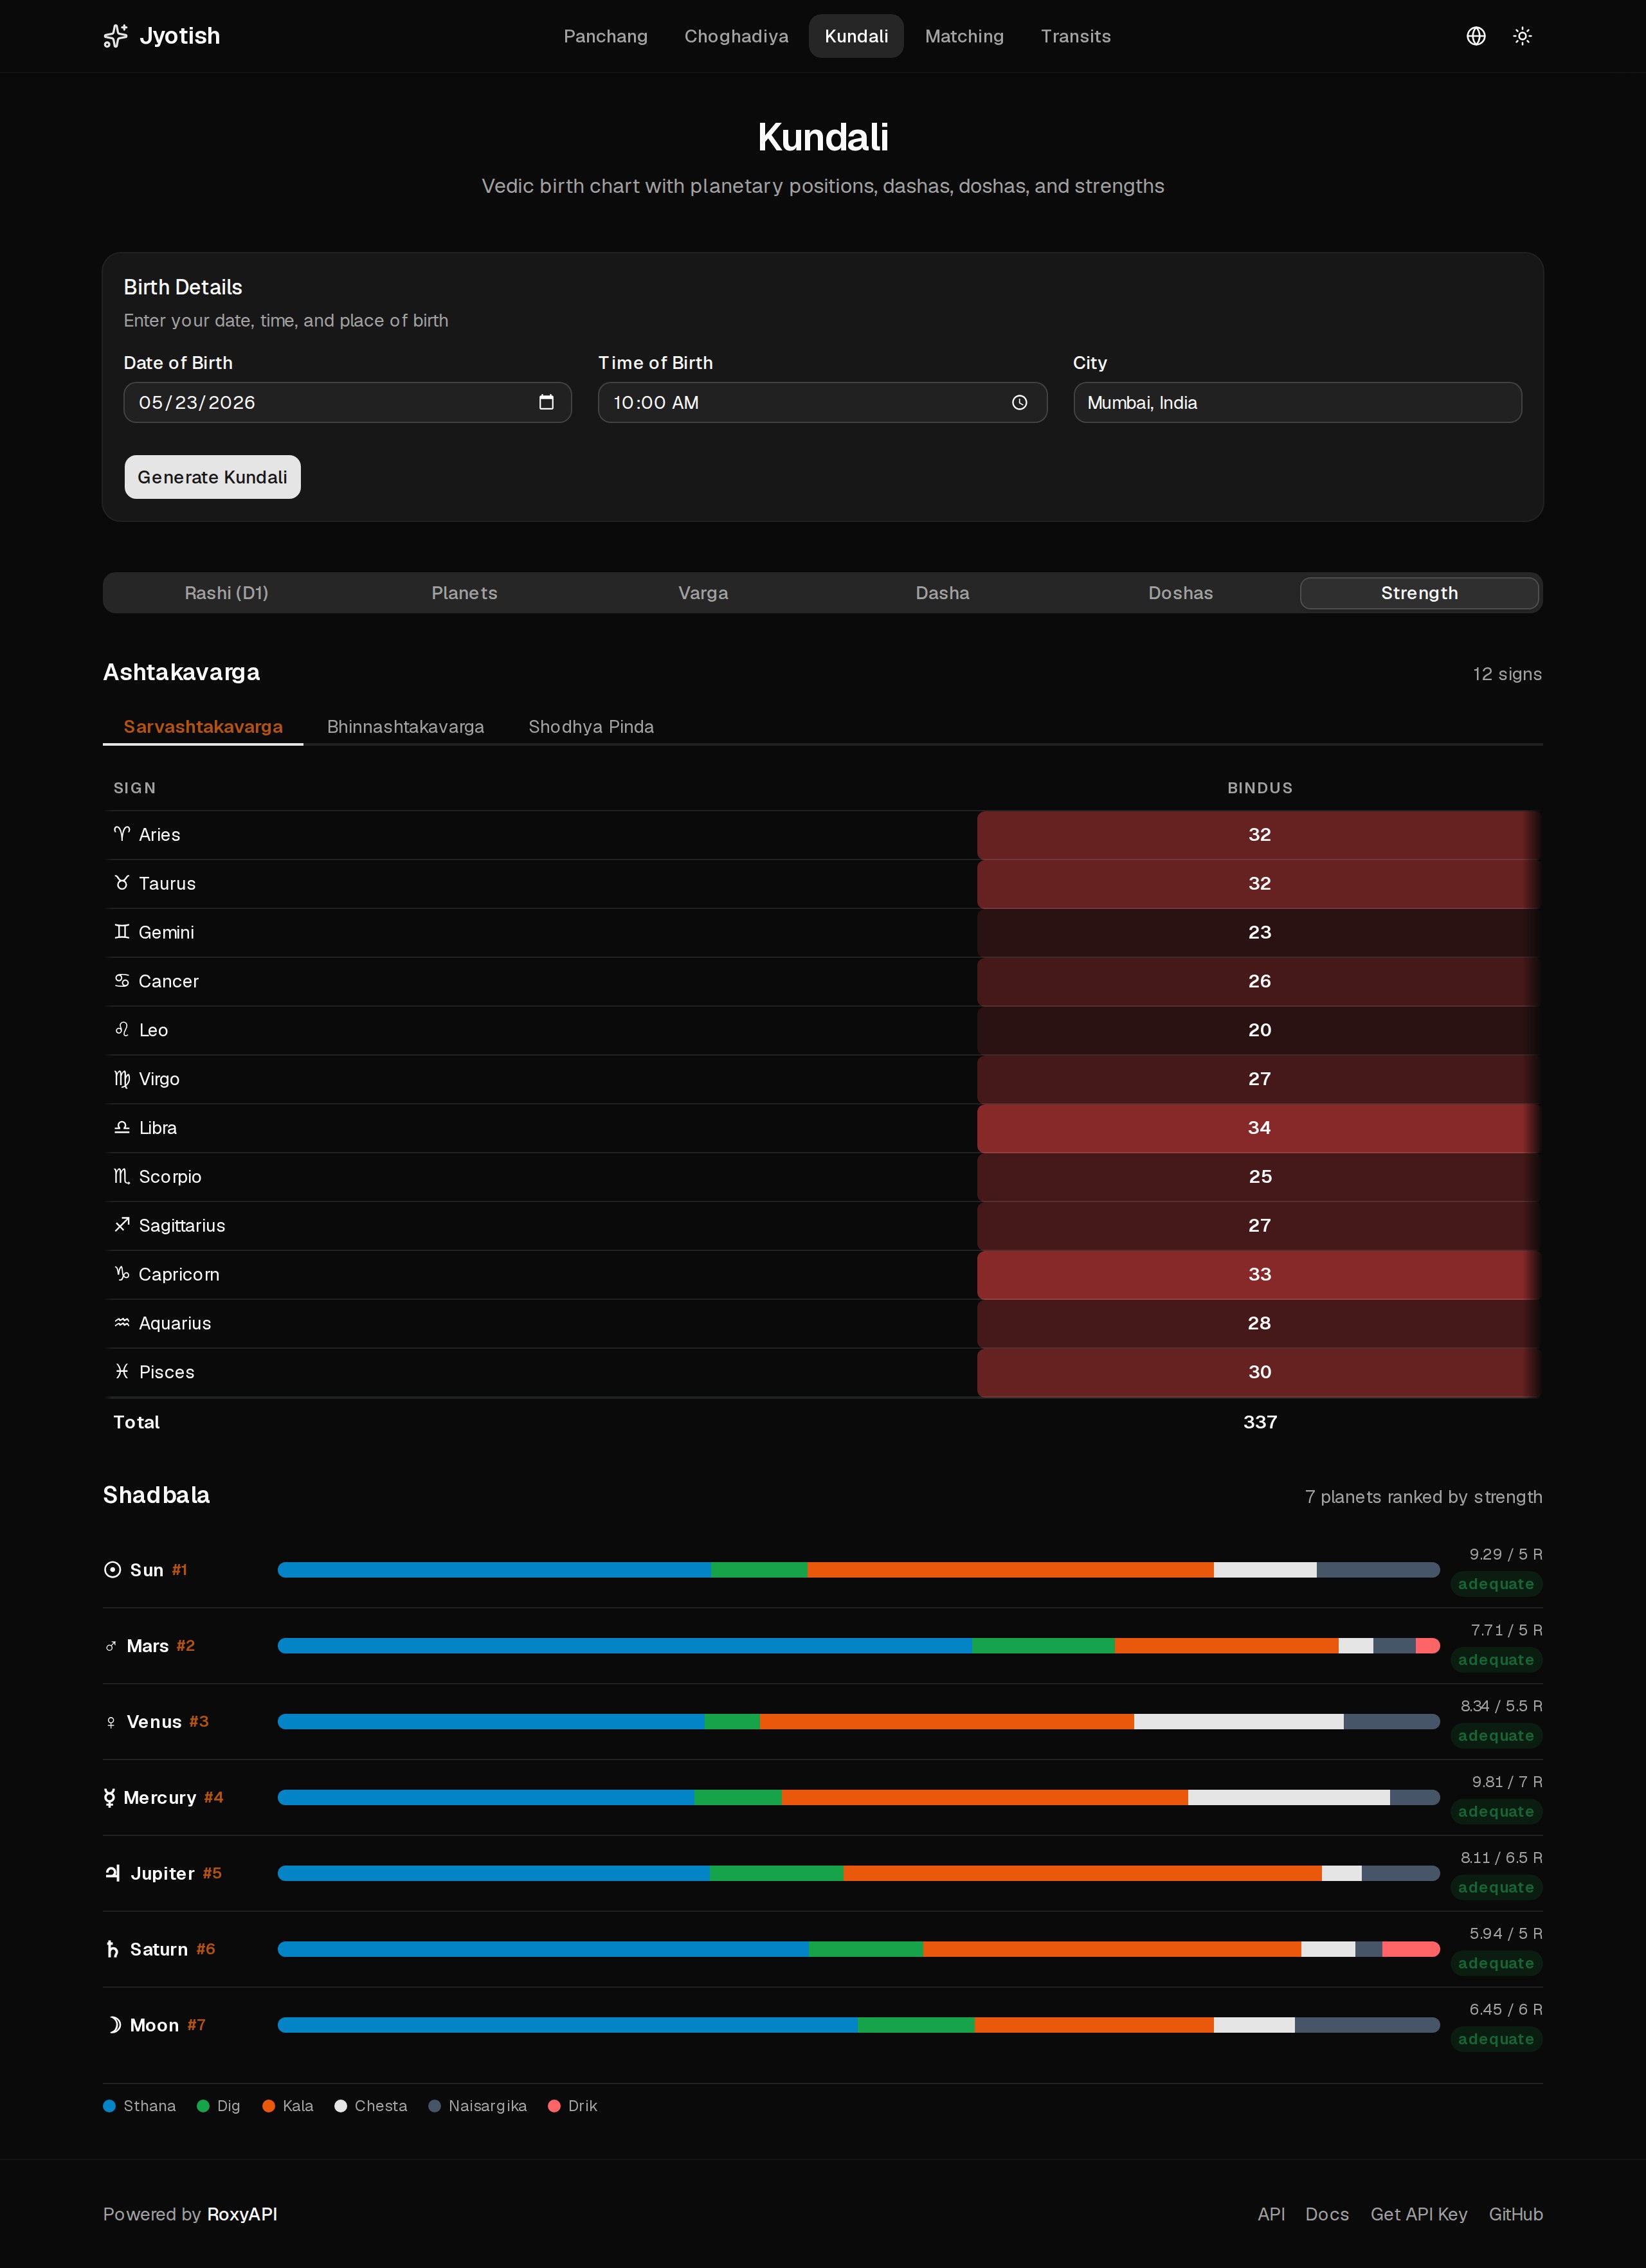
Task: Click the gray Naisargika legend dot
Action: click(434, 2106)
